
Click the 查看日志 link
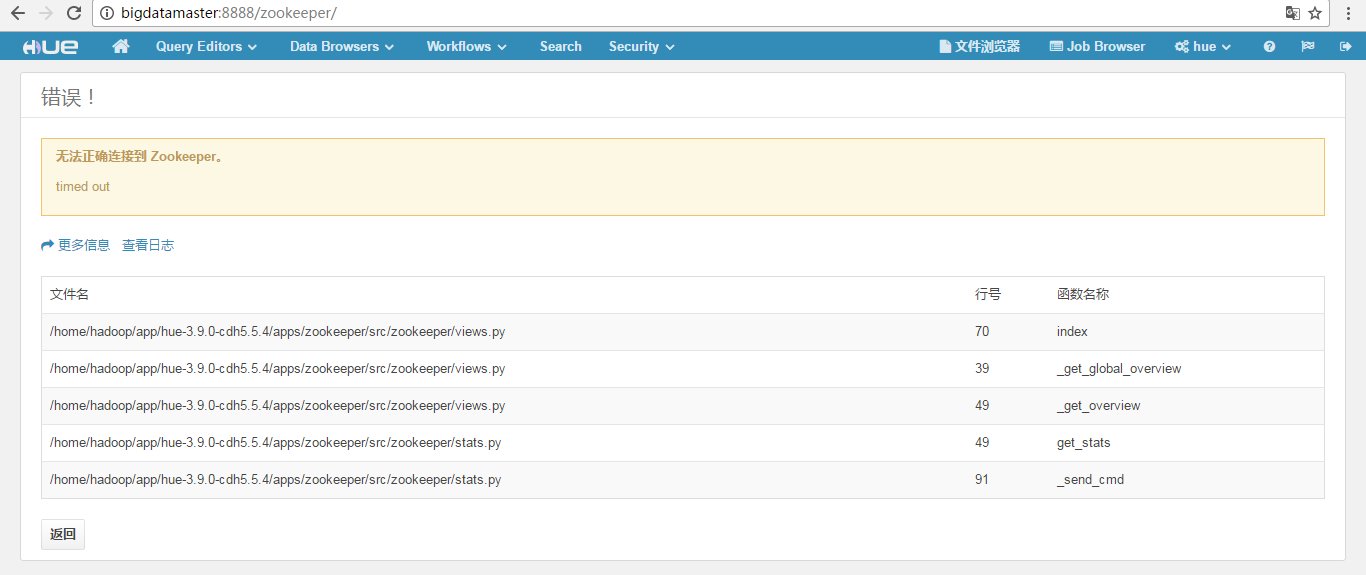[x=148, y=245]
